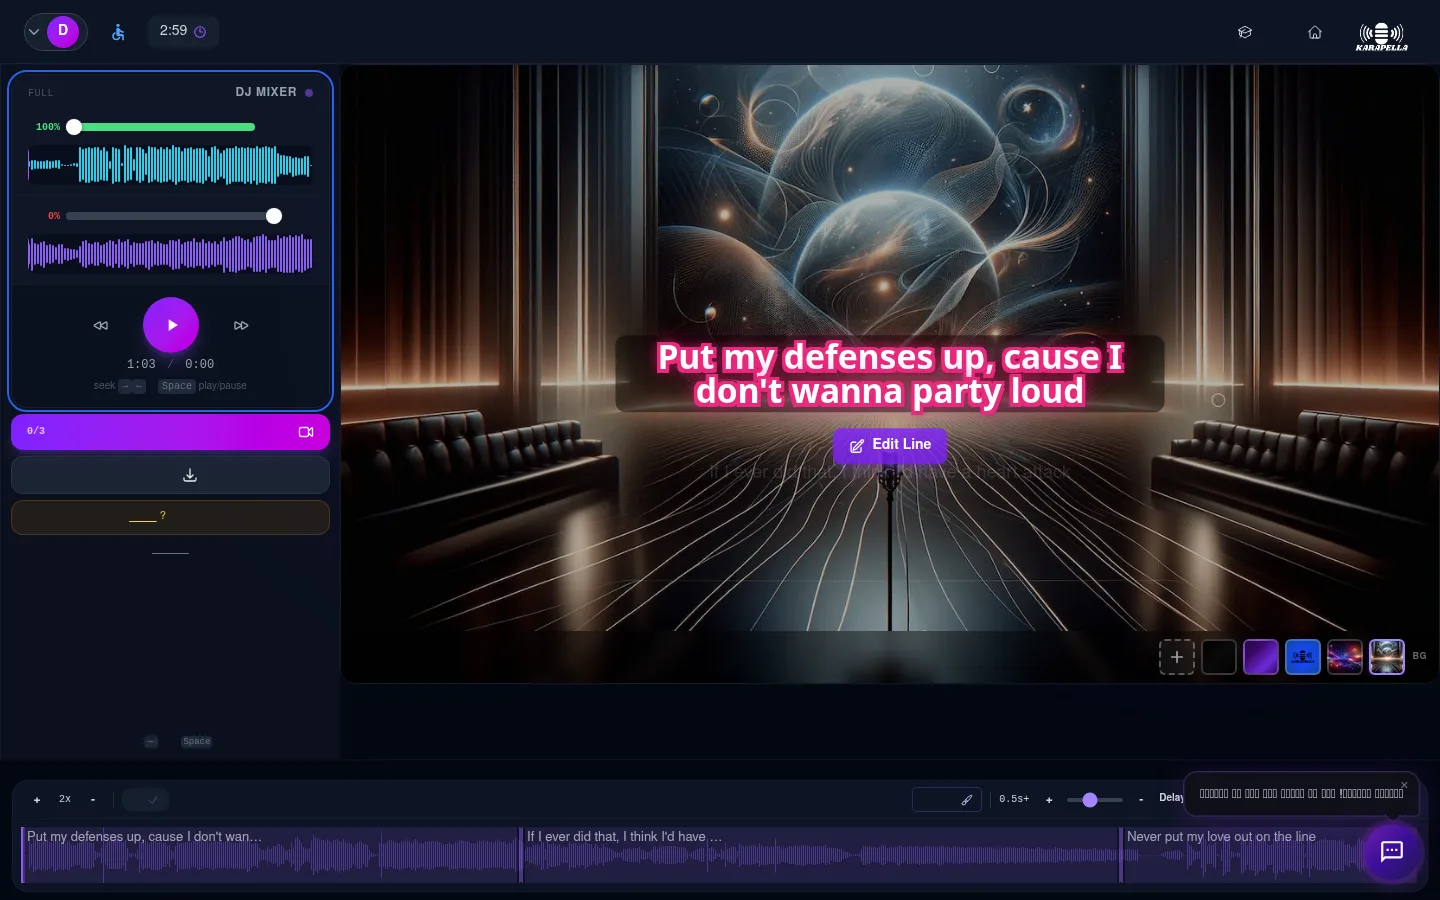The image size is (1440, 900).
Task: Select the blue Karapella logo background
Action: 1303,657
